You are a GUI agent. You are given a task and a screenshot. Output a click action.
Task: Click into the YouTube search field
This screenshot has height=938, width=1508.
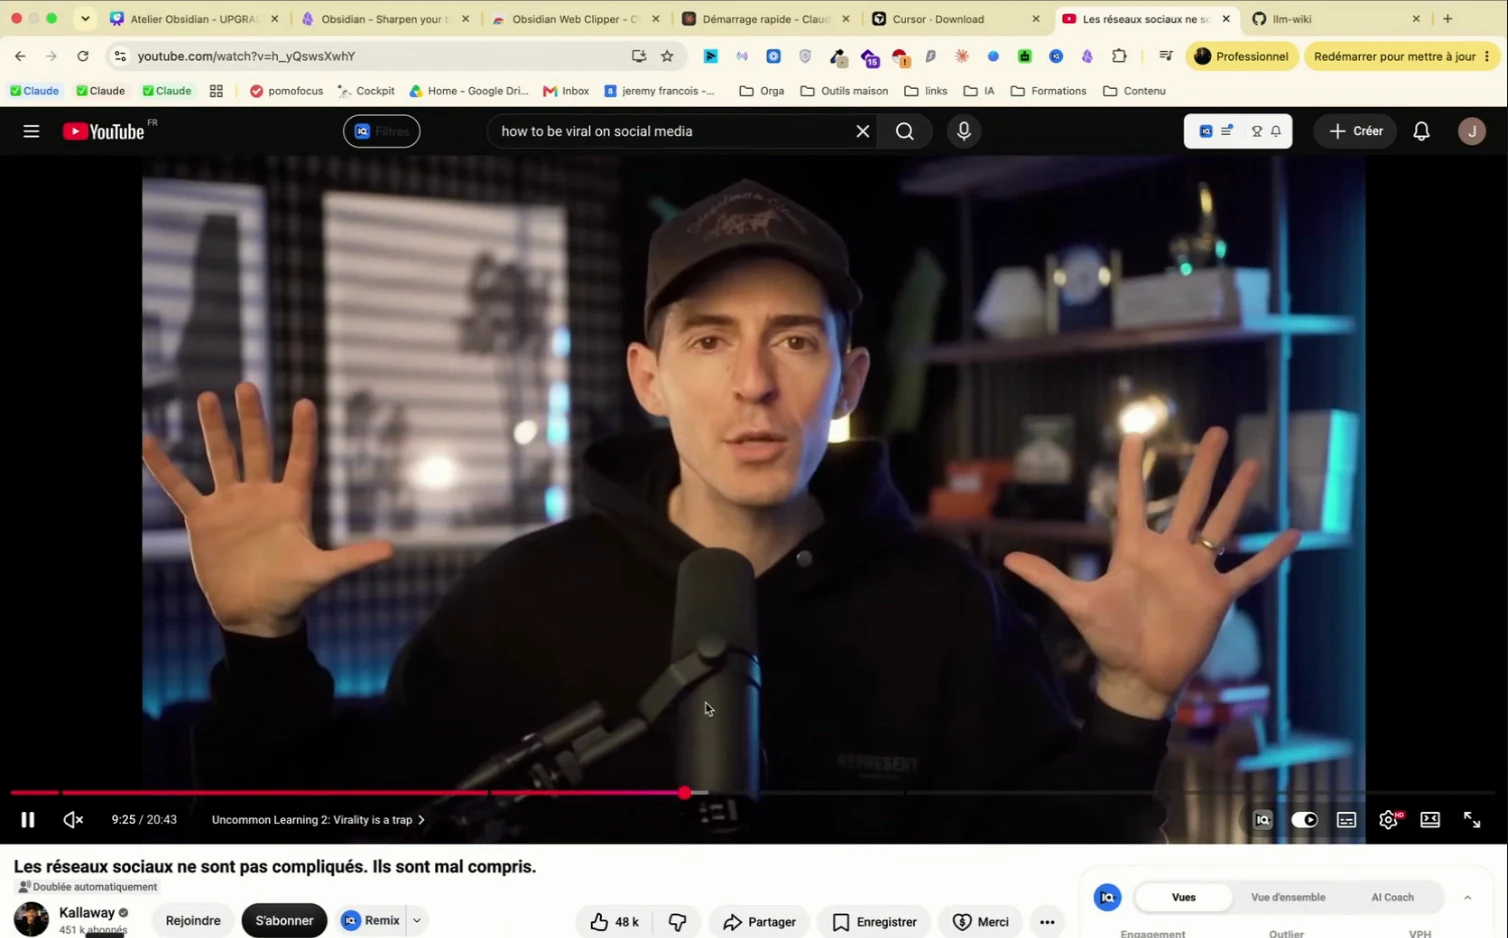pos(670,131)
